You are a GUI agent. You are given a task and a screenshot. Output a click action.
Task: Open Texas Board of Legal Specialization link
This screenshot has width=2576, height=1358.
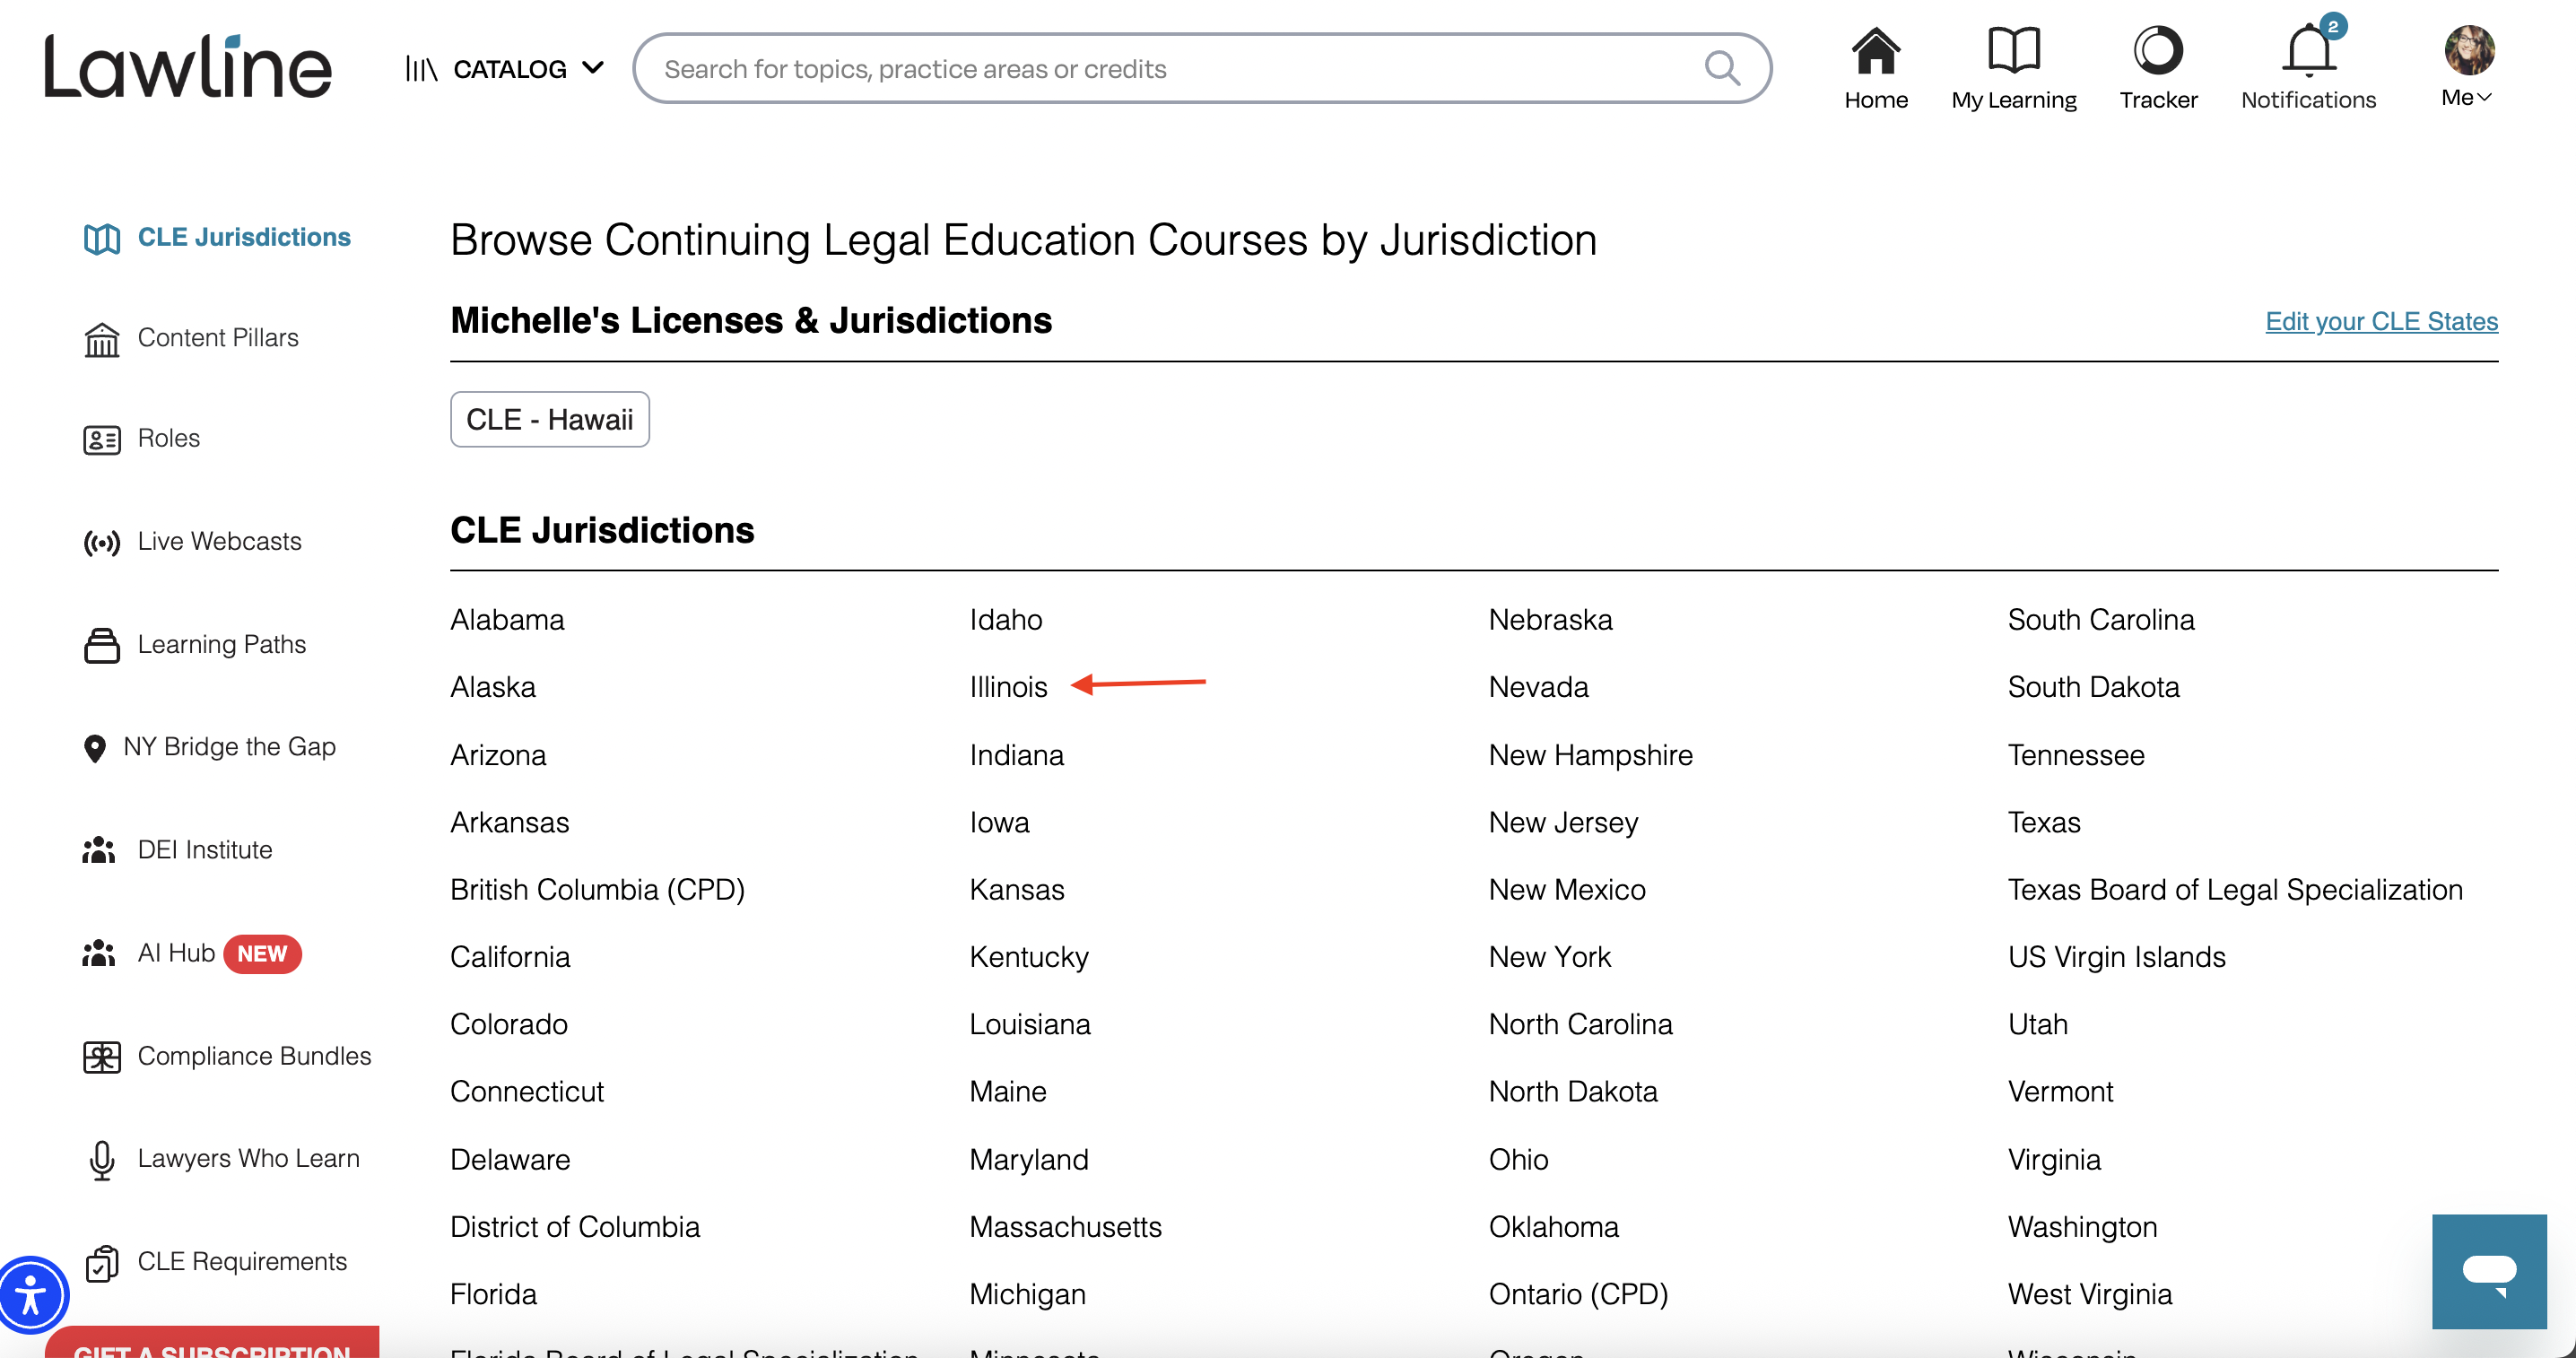(x=2235, y=890)
